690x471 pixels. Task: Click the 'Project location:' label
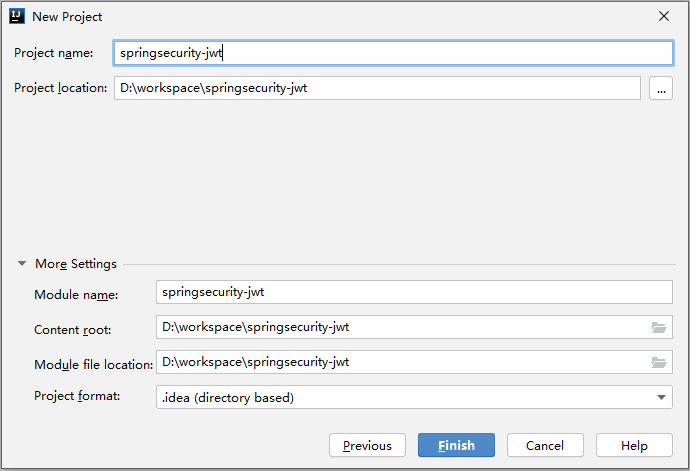(61, 88)
